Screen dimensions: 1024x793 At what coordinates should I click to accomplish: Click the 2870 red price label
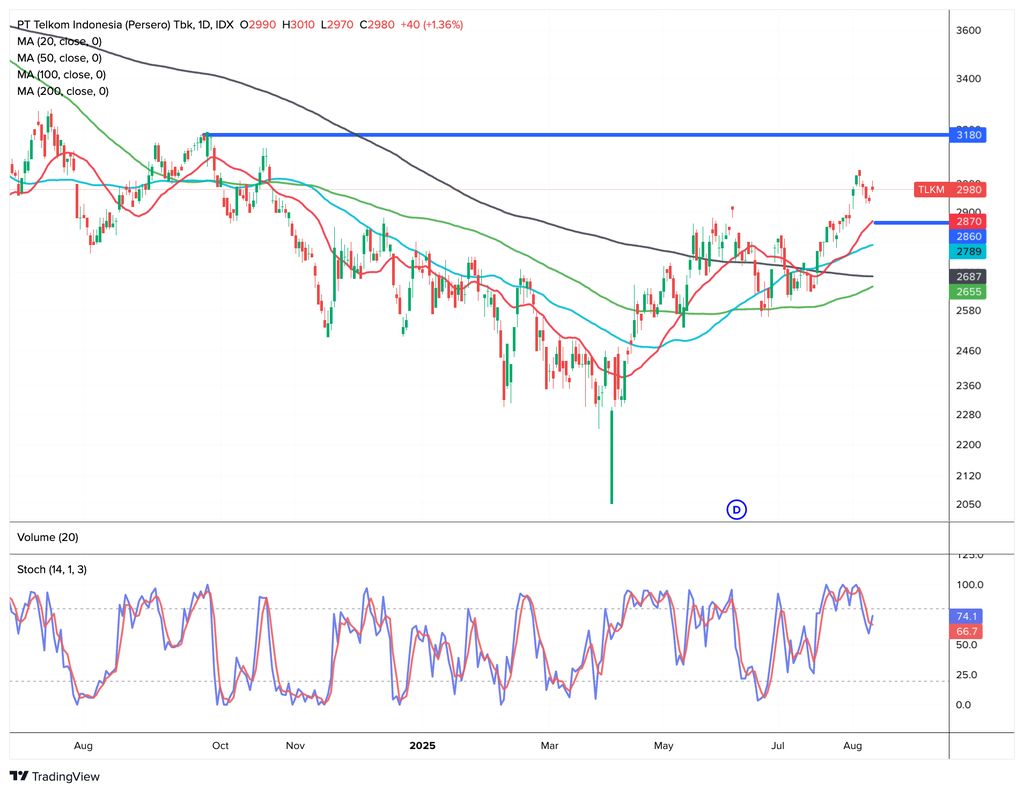[968, 221]
